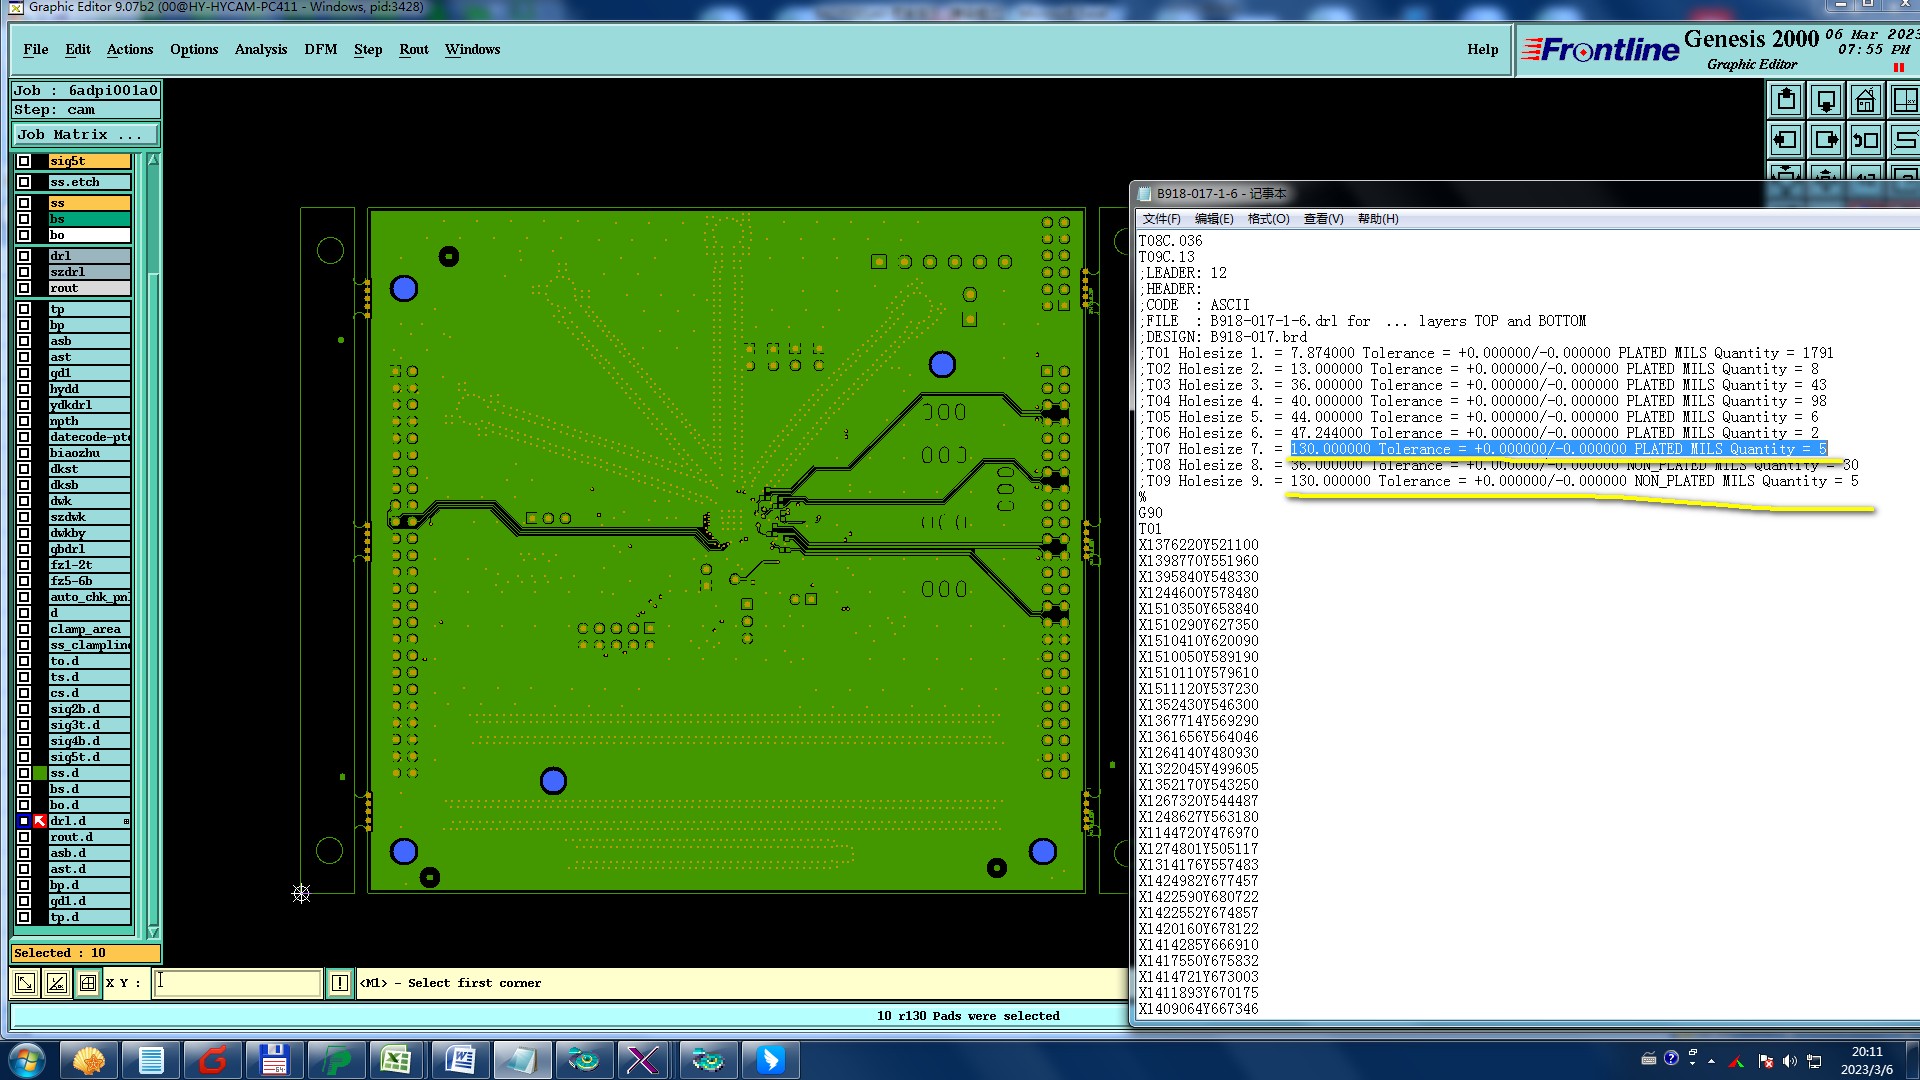Click the layer list scroll up arrow
Screen dimensions: 1920x1080
point(153,160)
